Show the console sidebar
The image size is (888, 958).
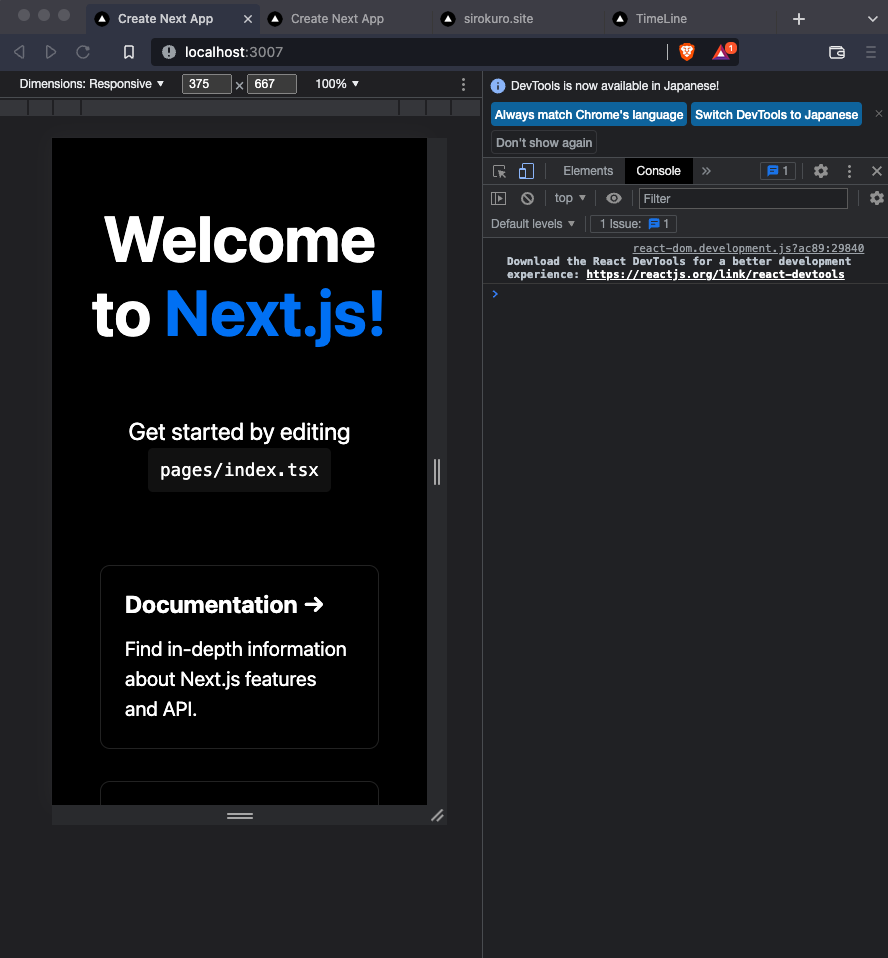coord(499,199)
